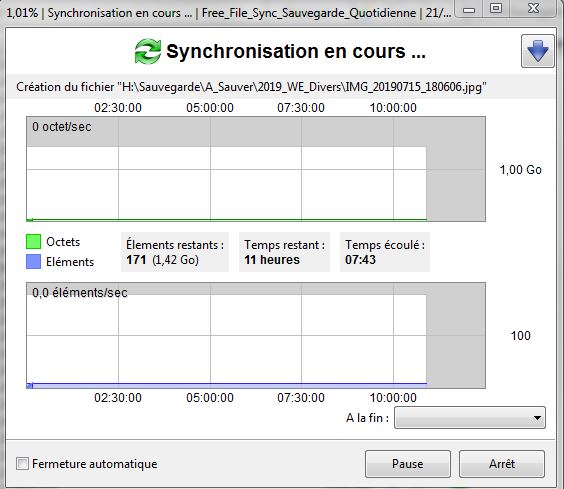Click the 'Élements restants :' label
Screen dimensions: 564x489
175,245
